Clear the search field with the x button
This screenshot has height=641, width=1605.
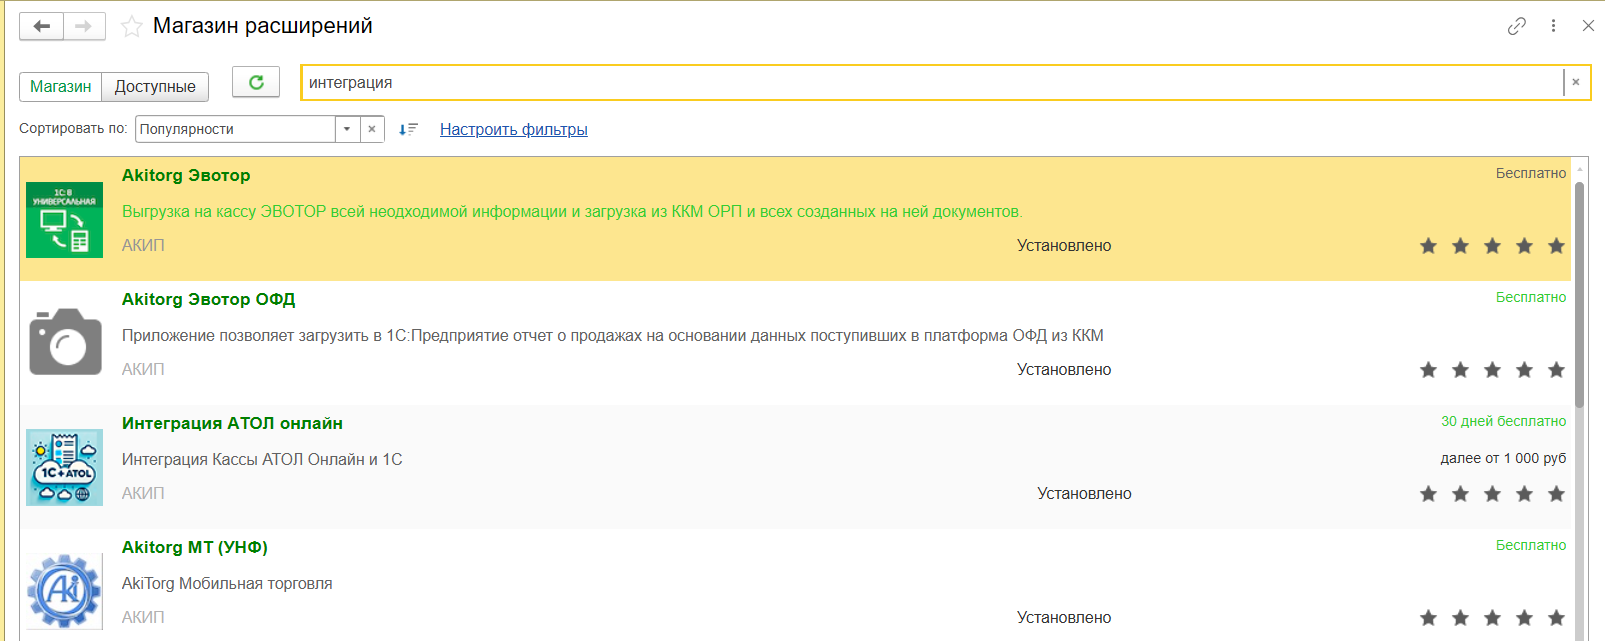(1576, 82)
